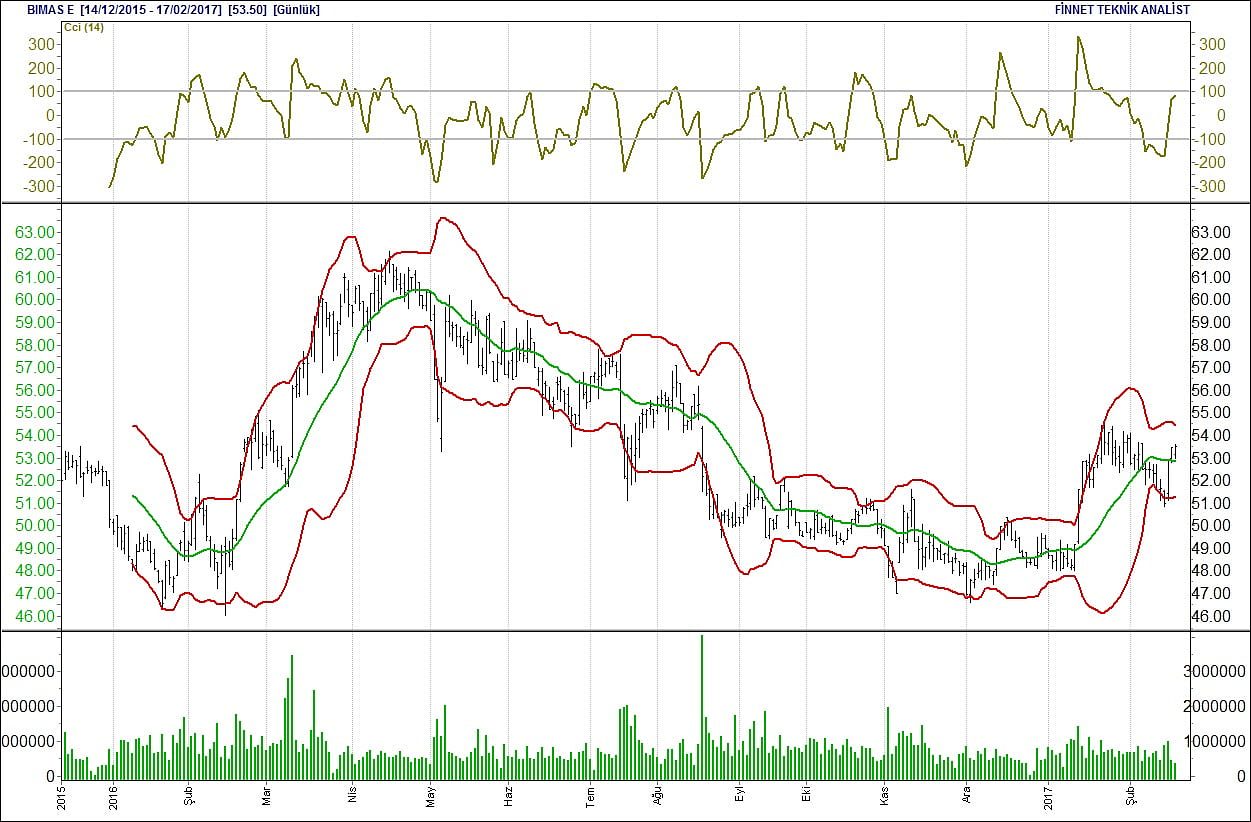The height and width of the screenshot is (822, 1251).
Task: Click '46.00' on the left green price axis
Action: 35,617
